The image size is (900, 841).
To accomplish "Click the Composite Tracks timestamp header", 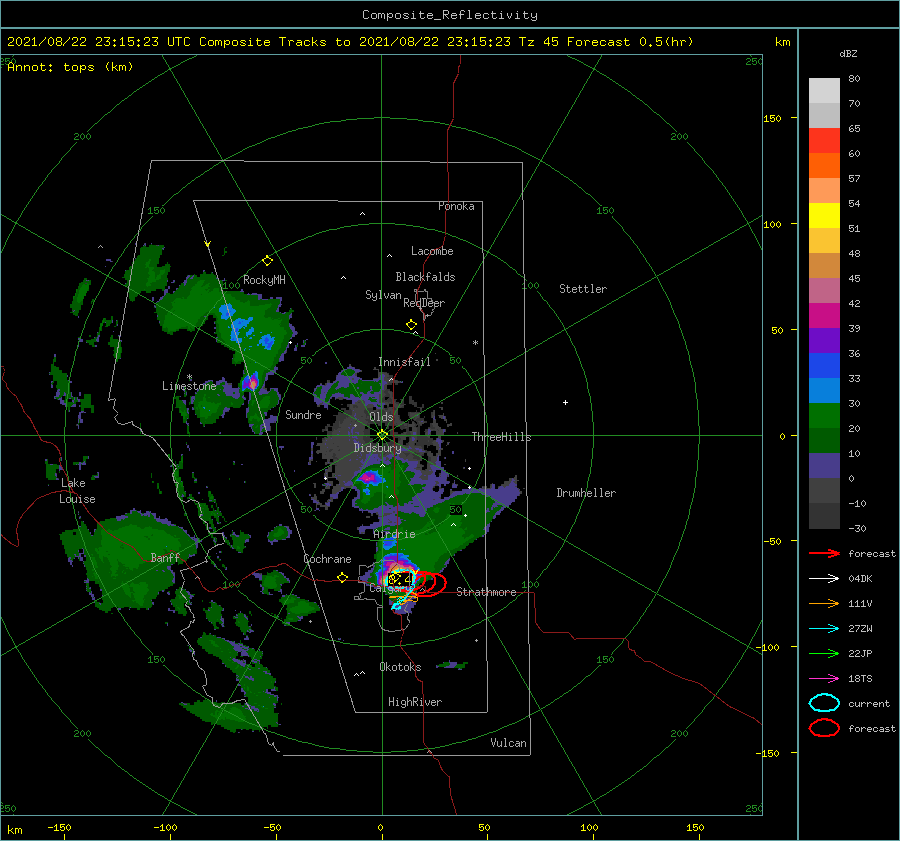I will pyautogui.click(x=350, y=42).
